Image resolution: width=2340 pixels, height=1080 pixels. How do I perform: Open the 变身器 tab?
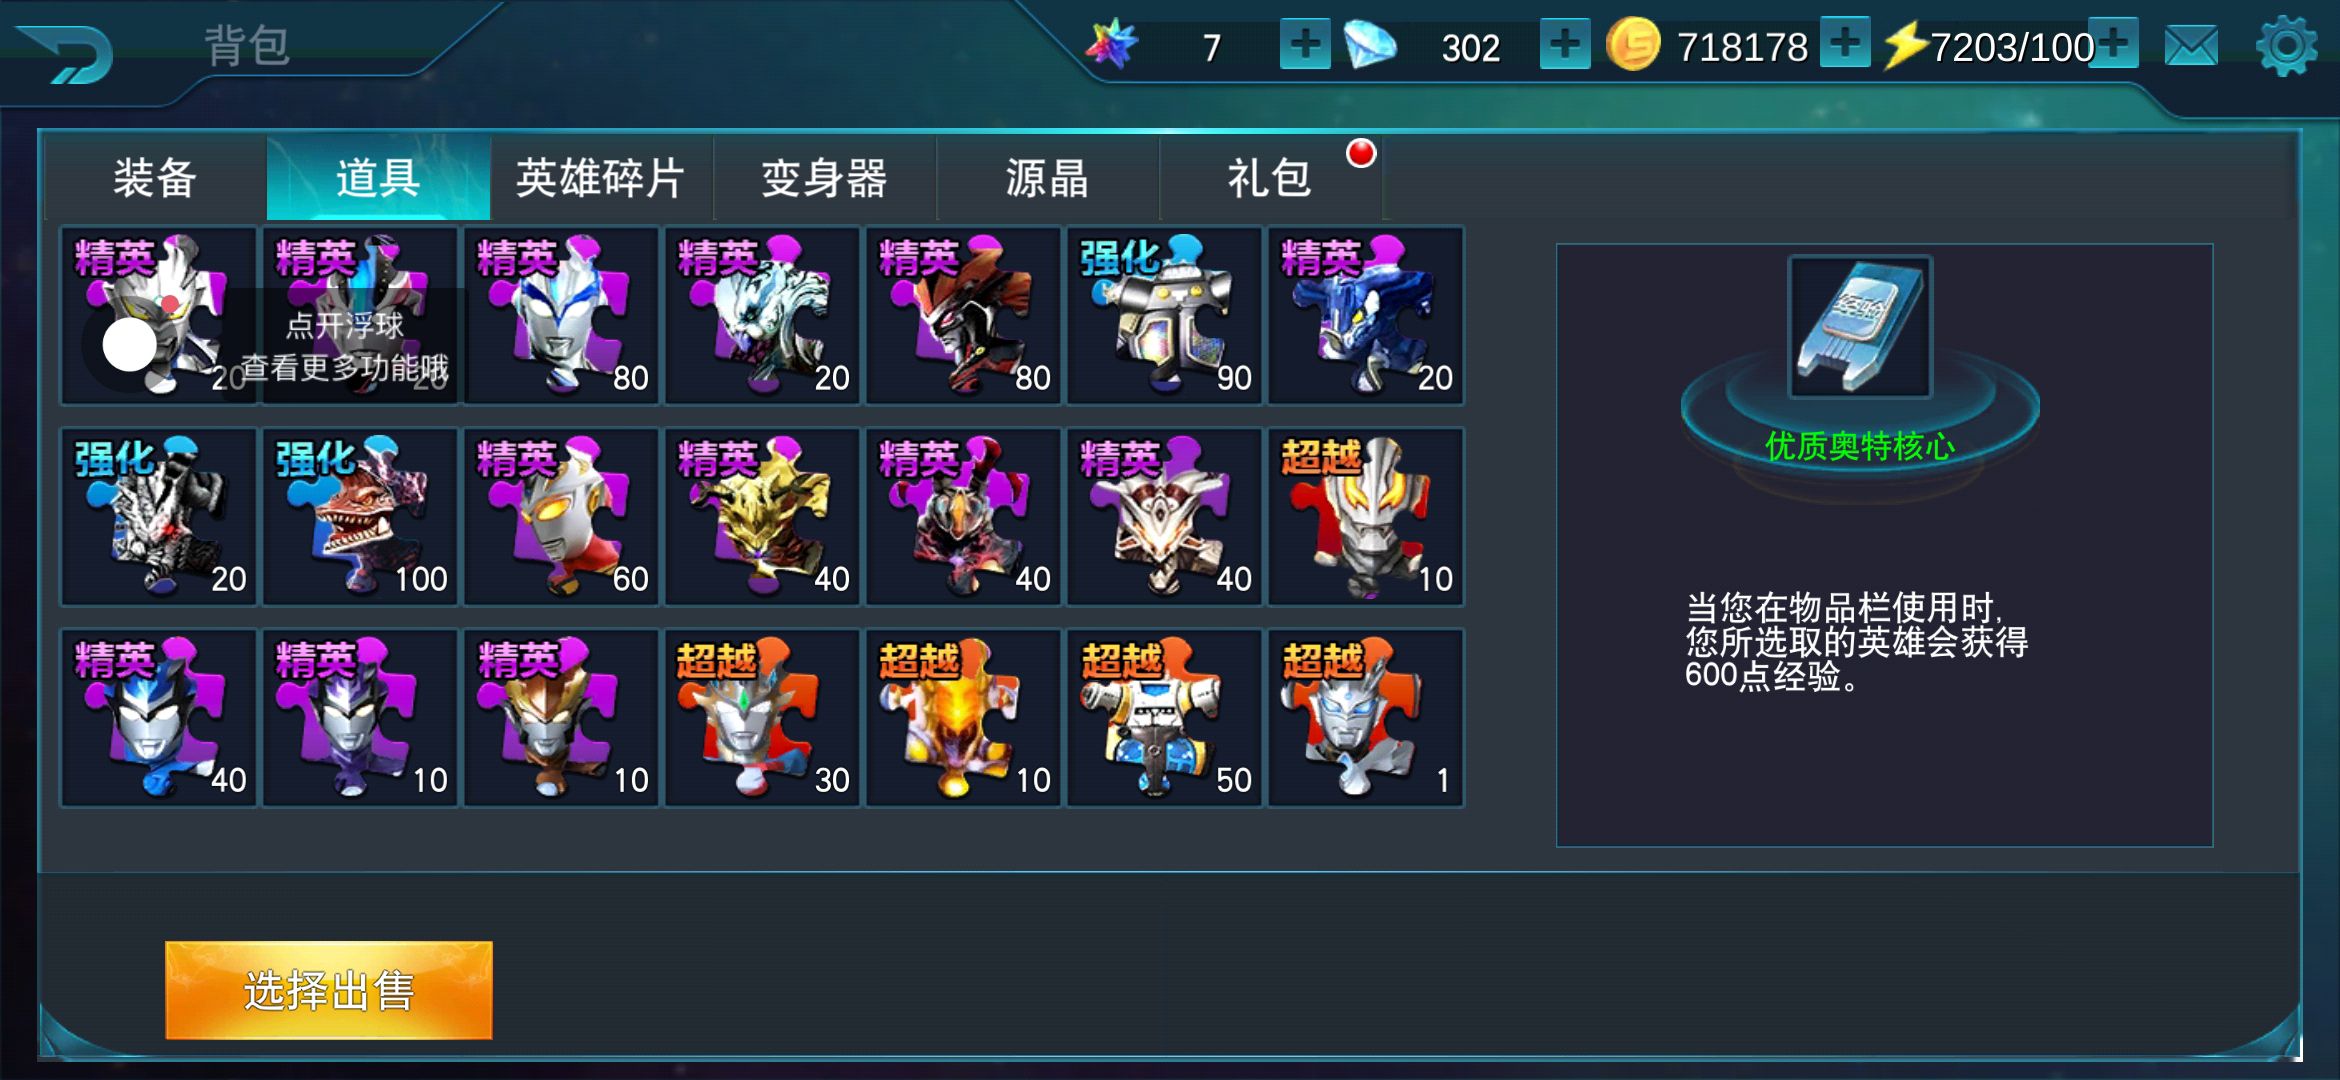(824, 179)
